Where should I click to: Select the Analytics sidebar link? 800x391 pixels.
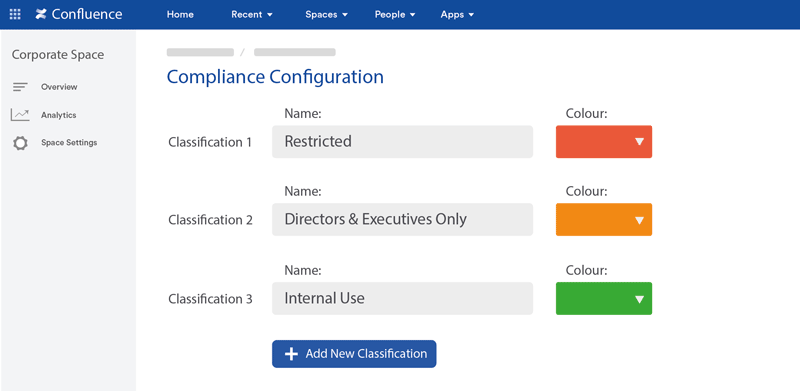[x=59, y=115]
